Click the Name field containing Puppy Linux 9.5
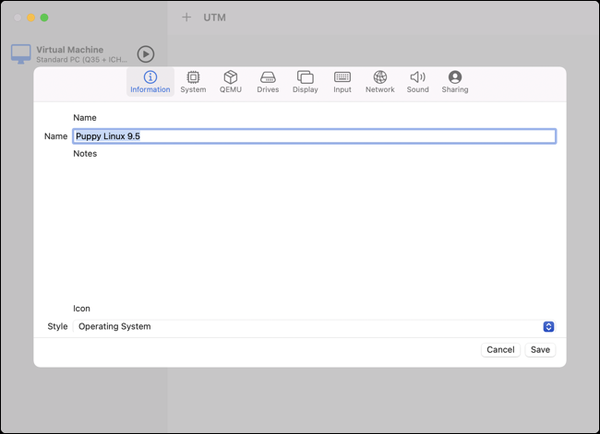 point(313,136)
